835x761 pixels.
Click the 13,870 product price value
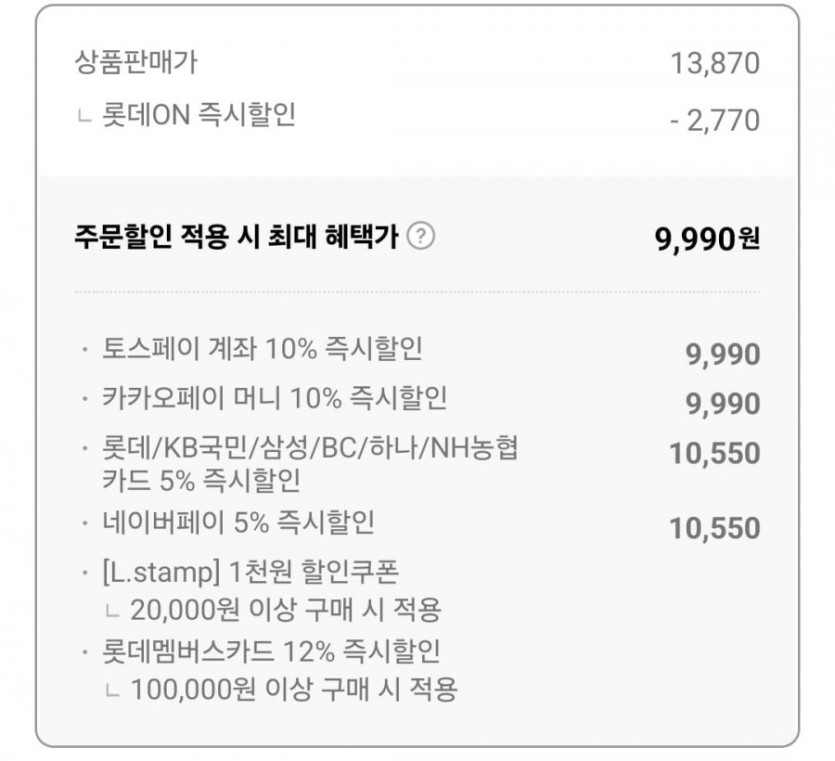click(x=715, y=64)
